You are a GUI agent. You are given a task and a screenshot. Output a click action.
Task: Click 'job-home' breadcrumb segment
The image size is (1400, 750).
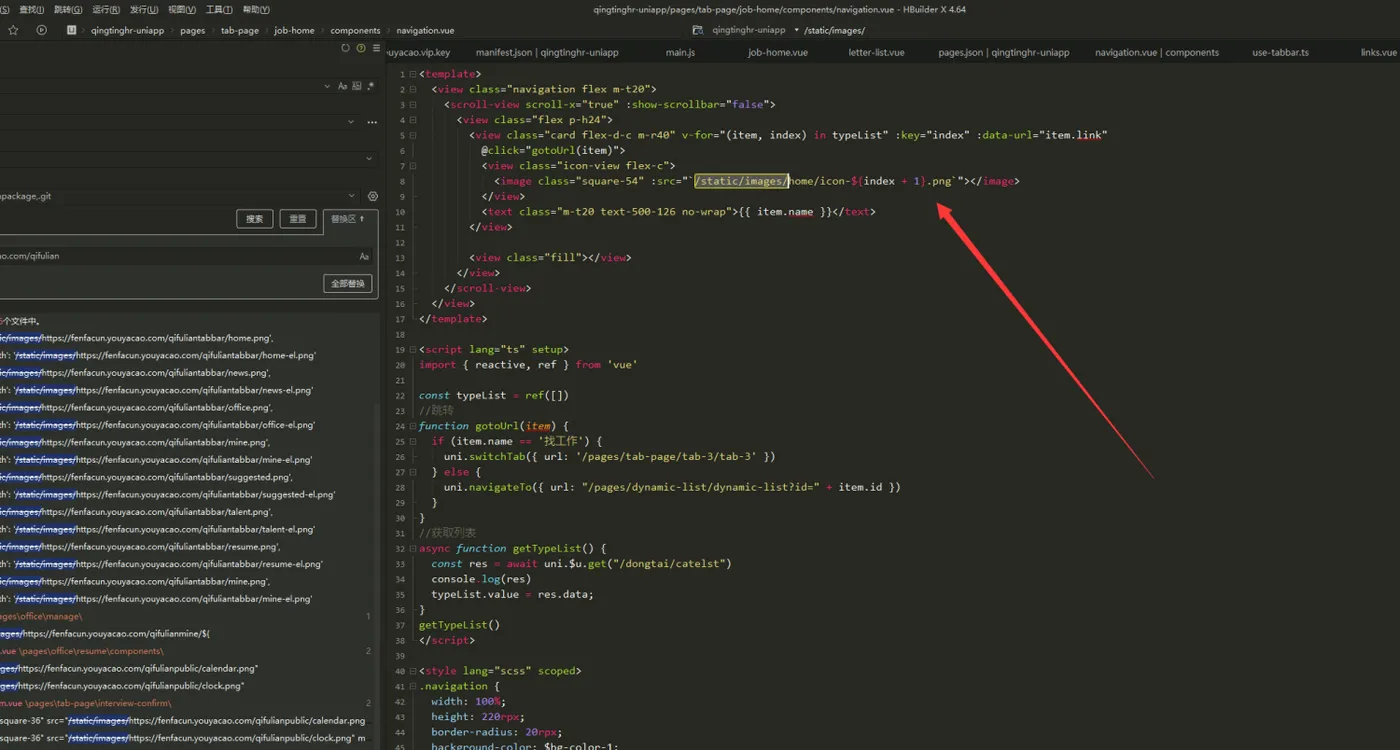[x=294, y=30]
